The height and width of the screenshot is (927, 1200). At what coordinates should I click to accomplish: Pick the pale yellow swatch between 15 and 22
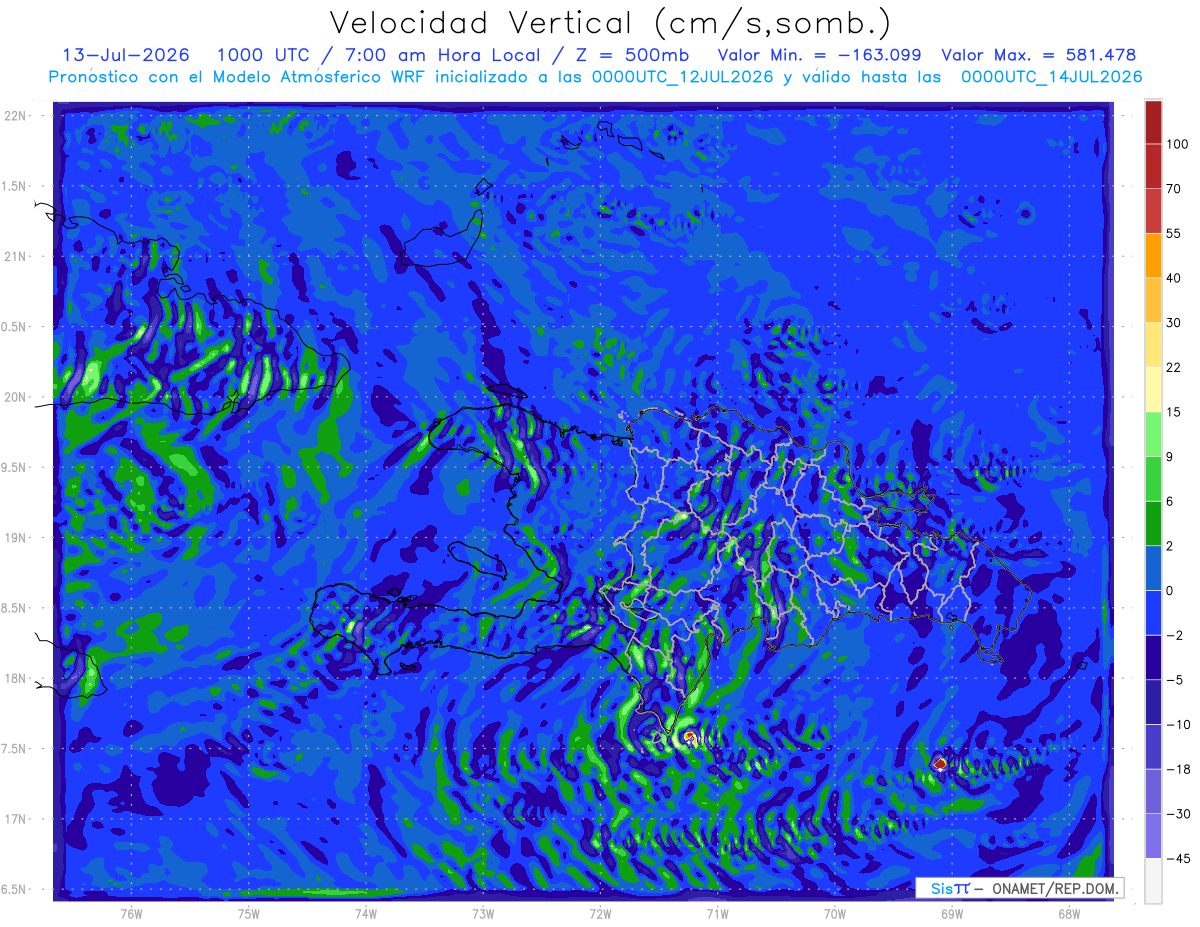click(x=1153, y=389)
